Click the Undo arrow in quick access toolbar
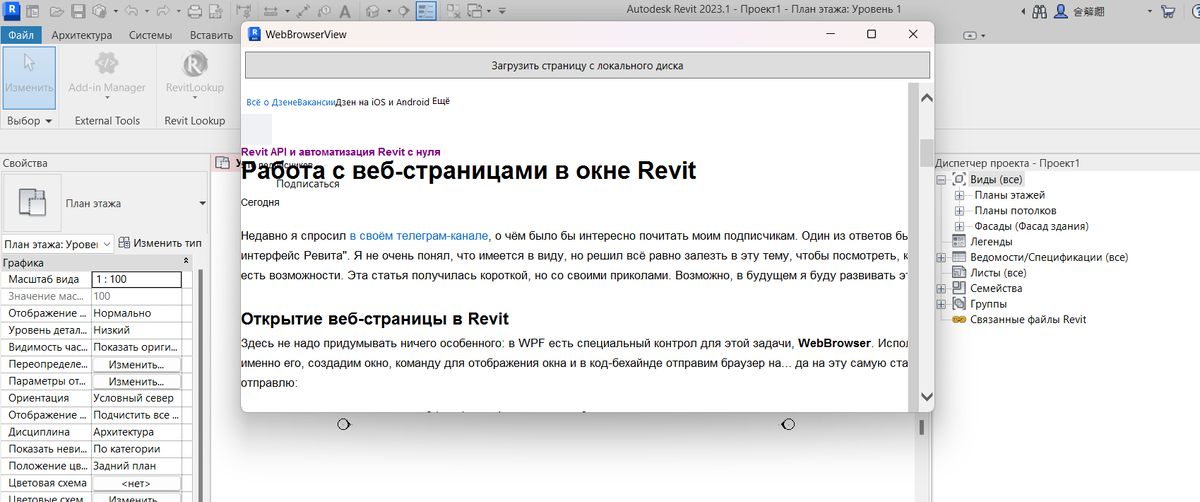This screenshot has height=502, width=1200. point(131,11)
